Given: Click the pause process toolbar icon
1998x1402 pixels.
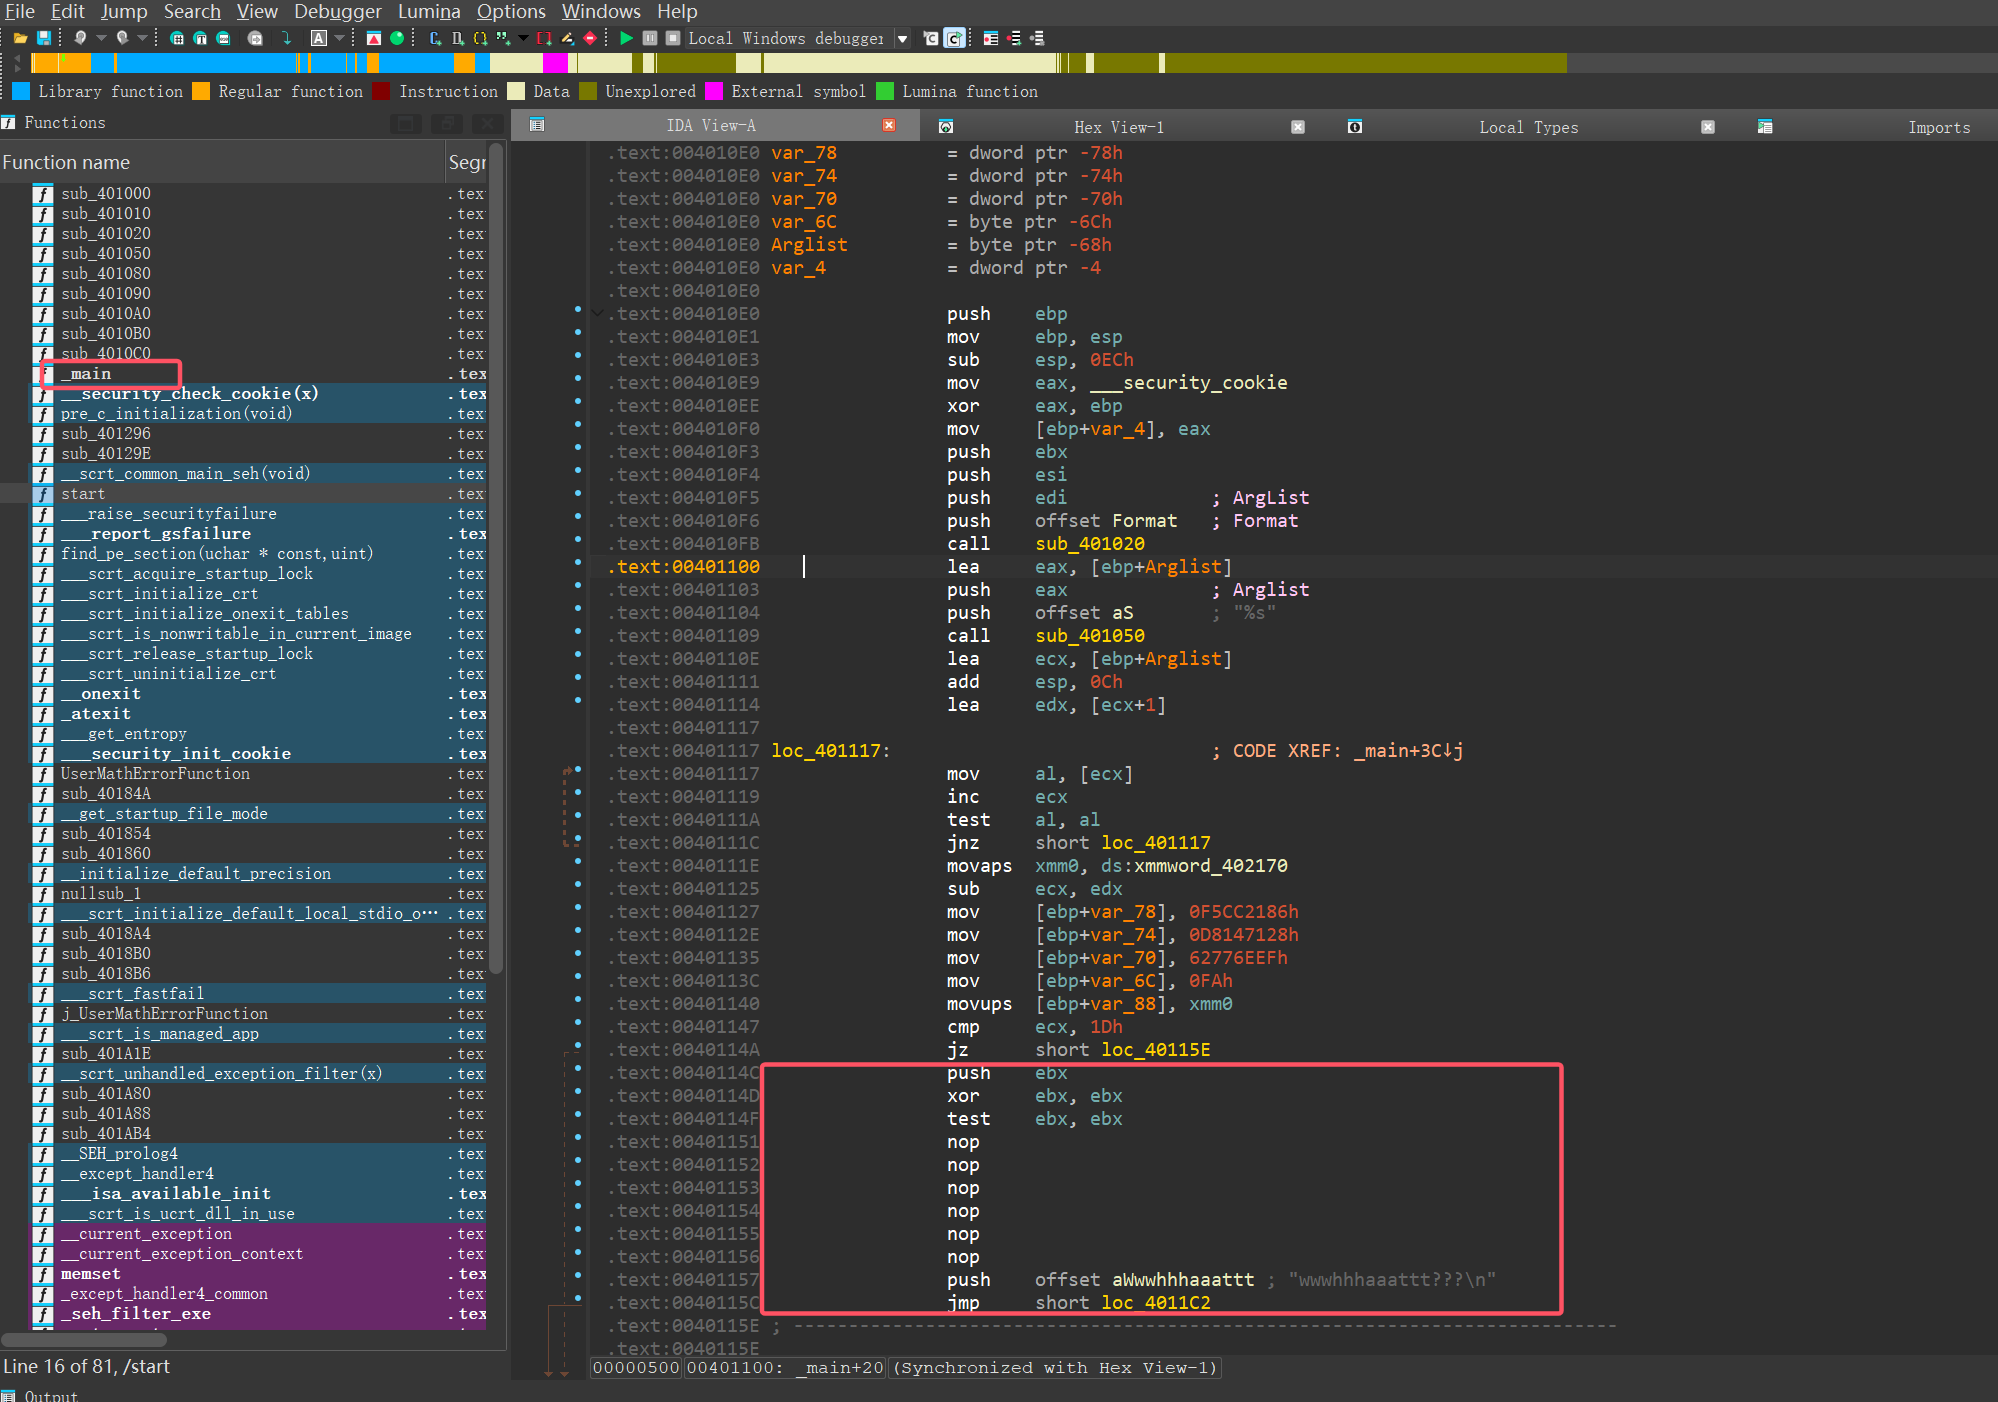Looking at the screenshot, I should (x=650, y=38).
